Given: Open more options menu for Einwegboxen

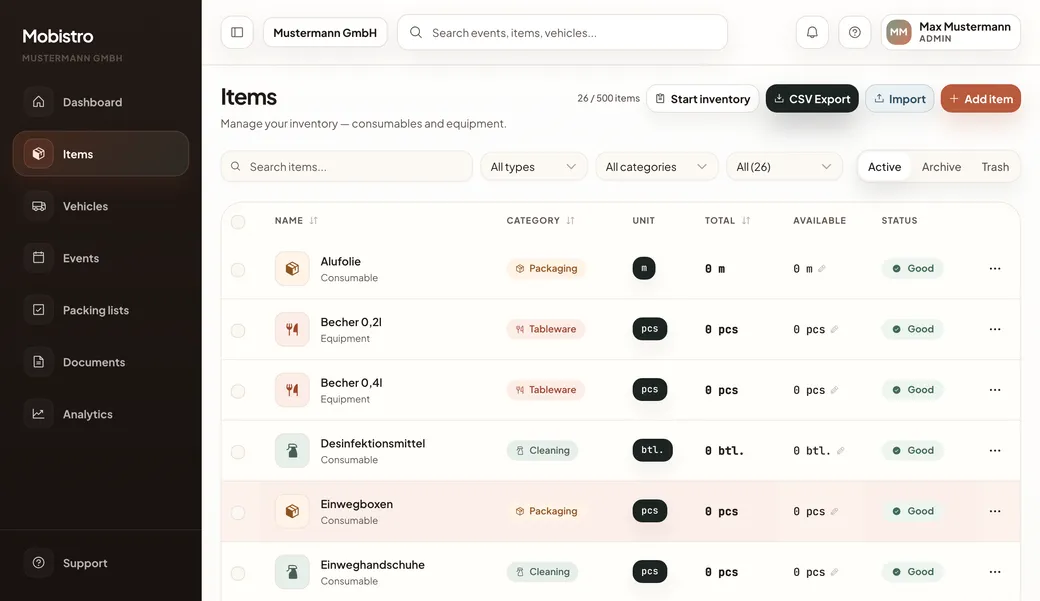Looking at the screenshot, I should pyautogui.click(x=995, y=511).
